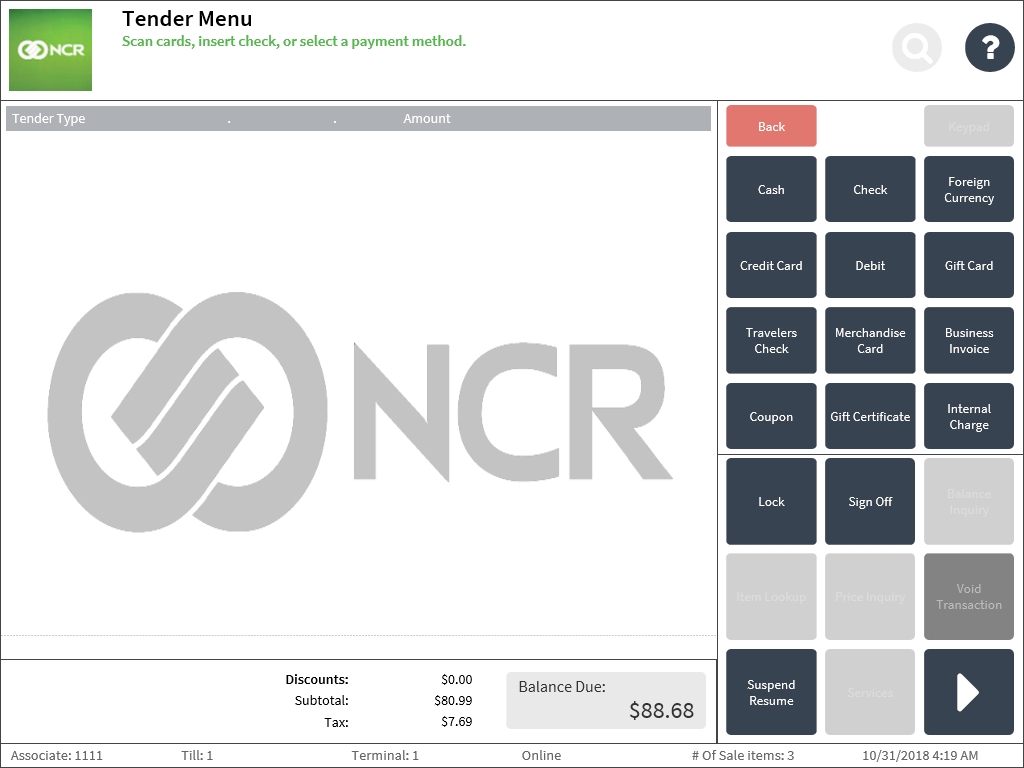1024x768 pixels.
Task: Select Gift Card tender
Action: click(x=968, y=265)
